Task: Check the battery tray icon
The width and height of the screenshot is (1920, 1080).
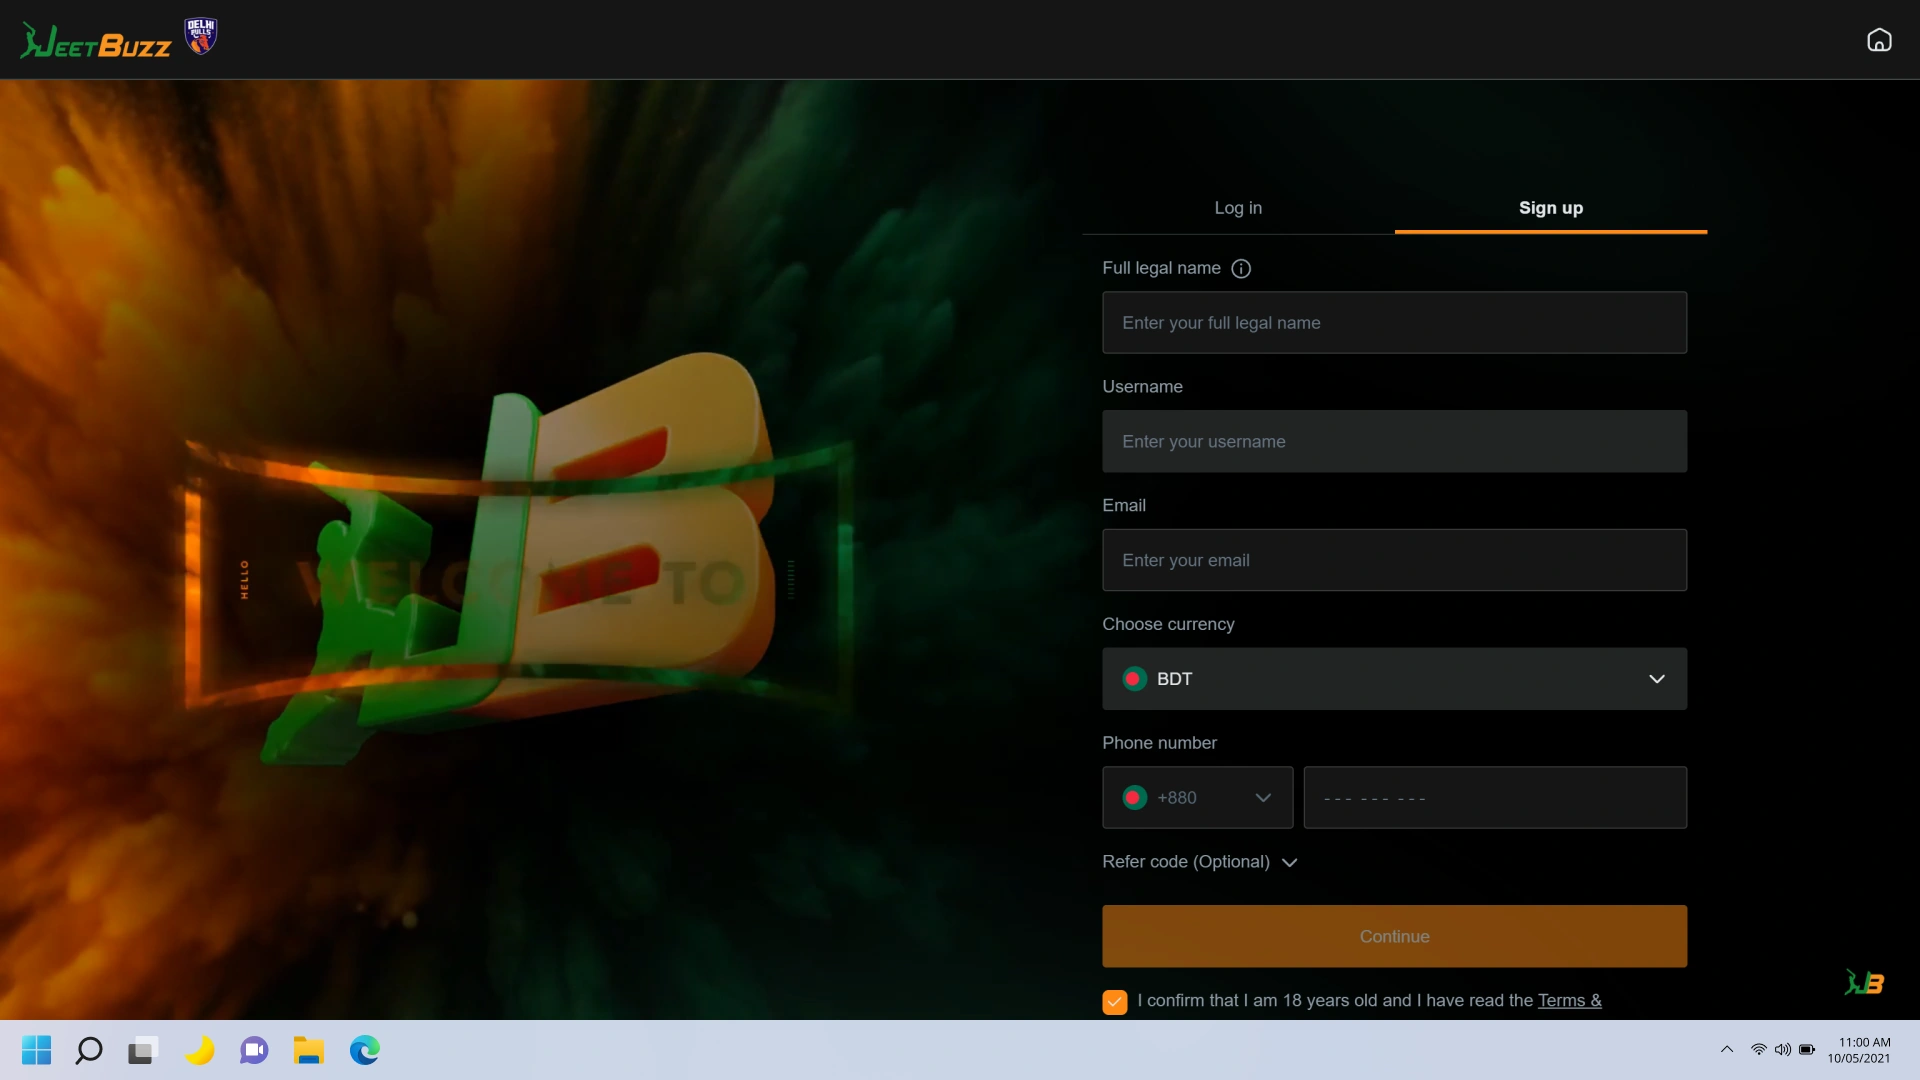Action: (x=1807, y=1049)
